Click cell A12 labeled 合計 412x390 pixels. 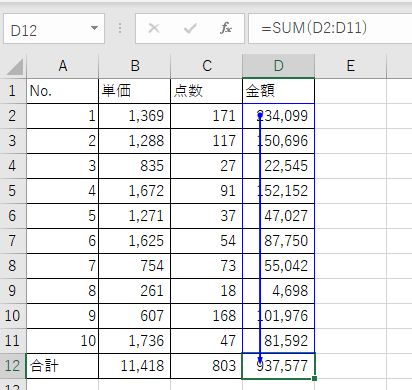coord(63,366)
